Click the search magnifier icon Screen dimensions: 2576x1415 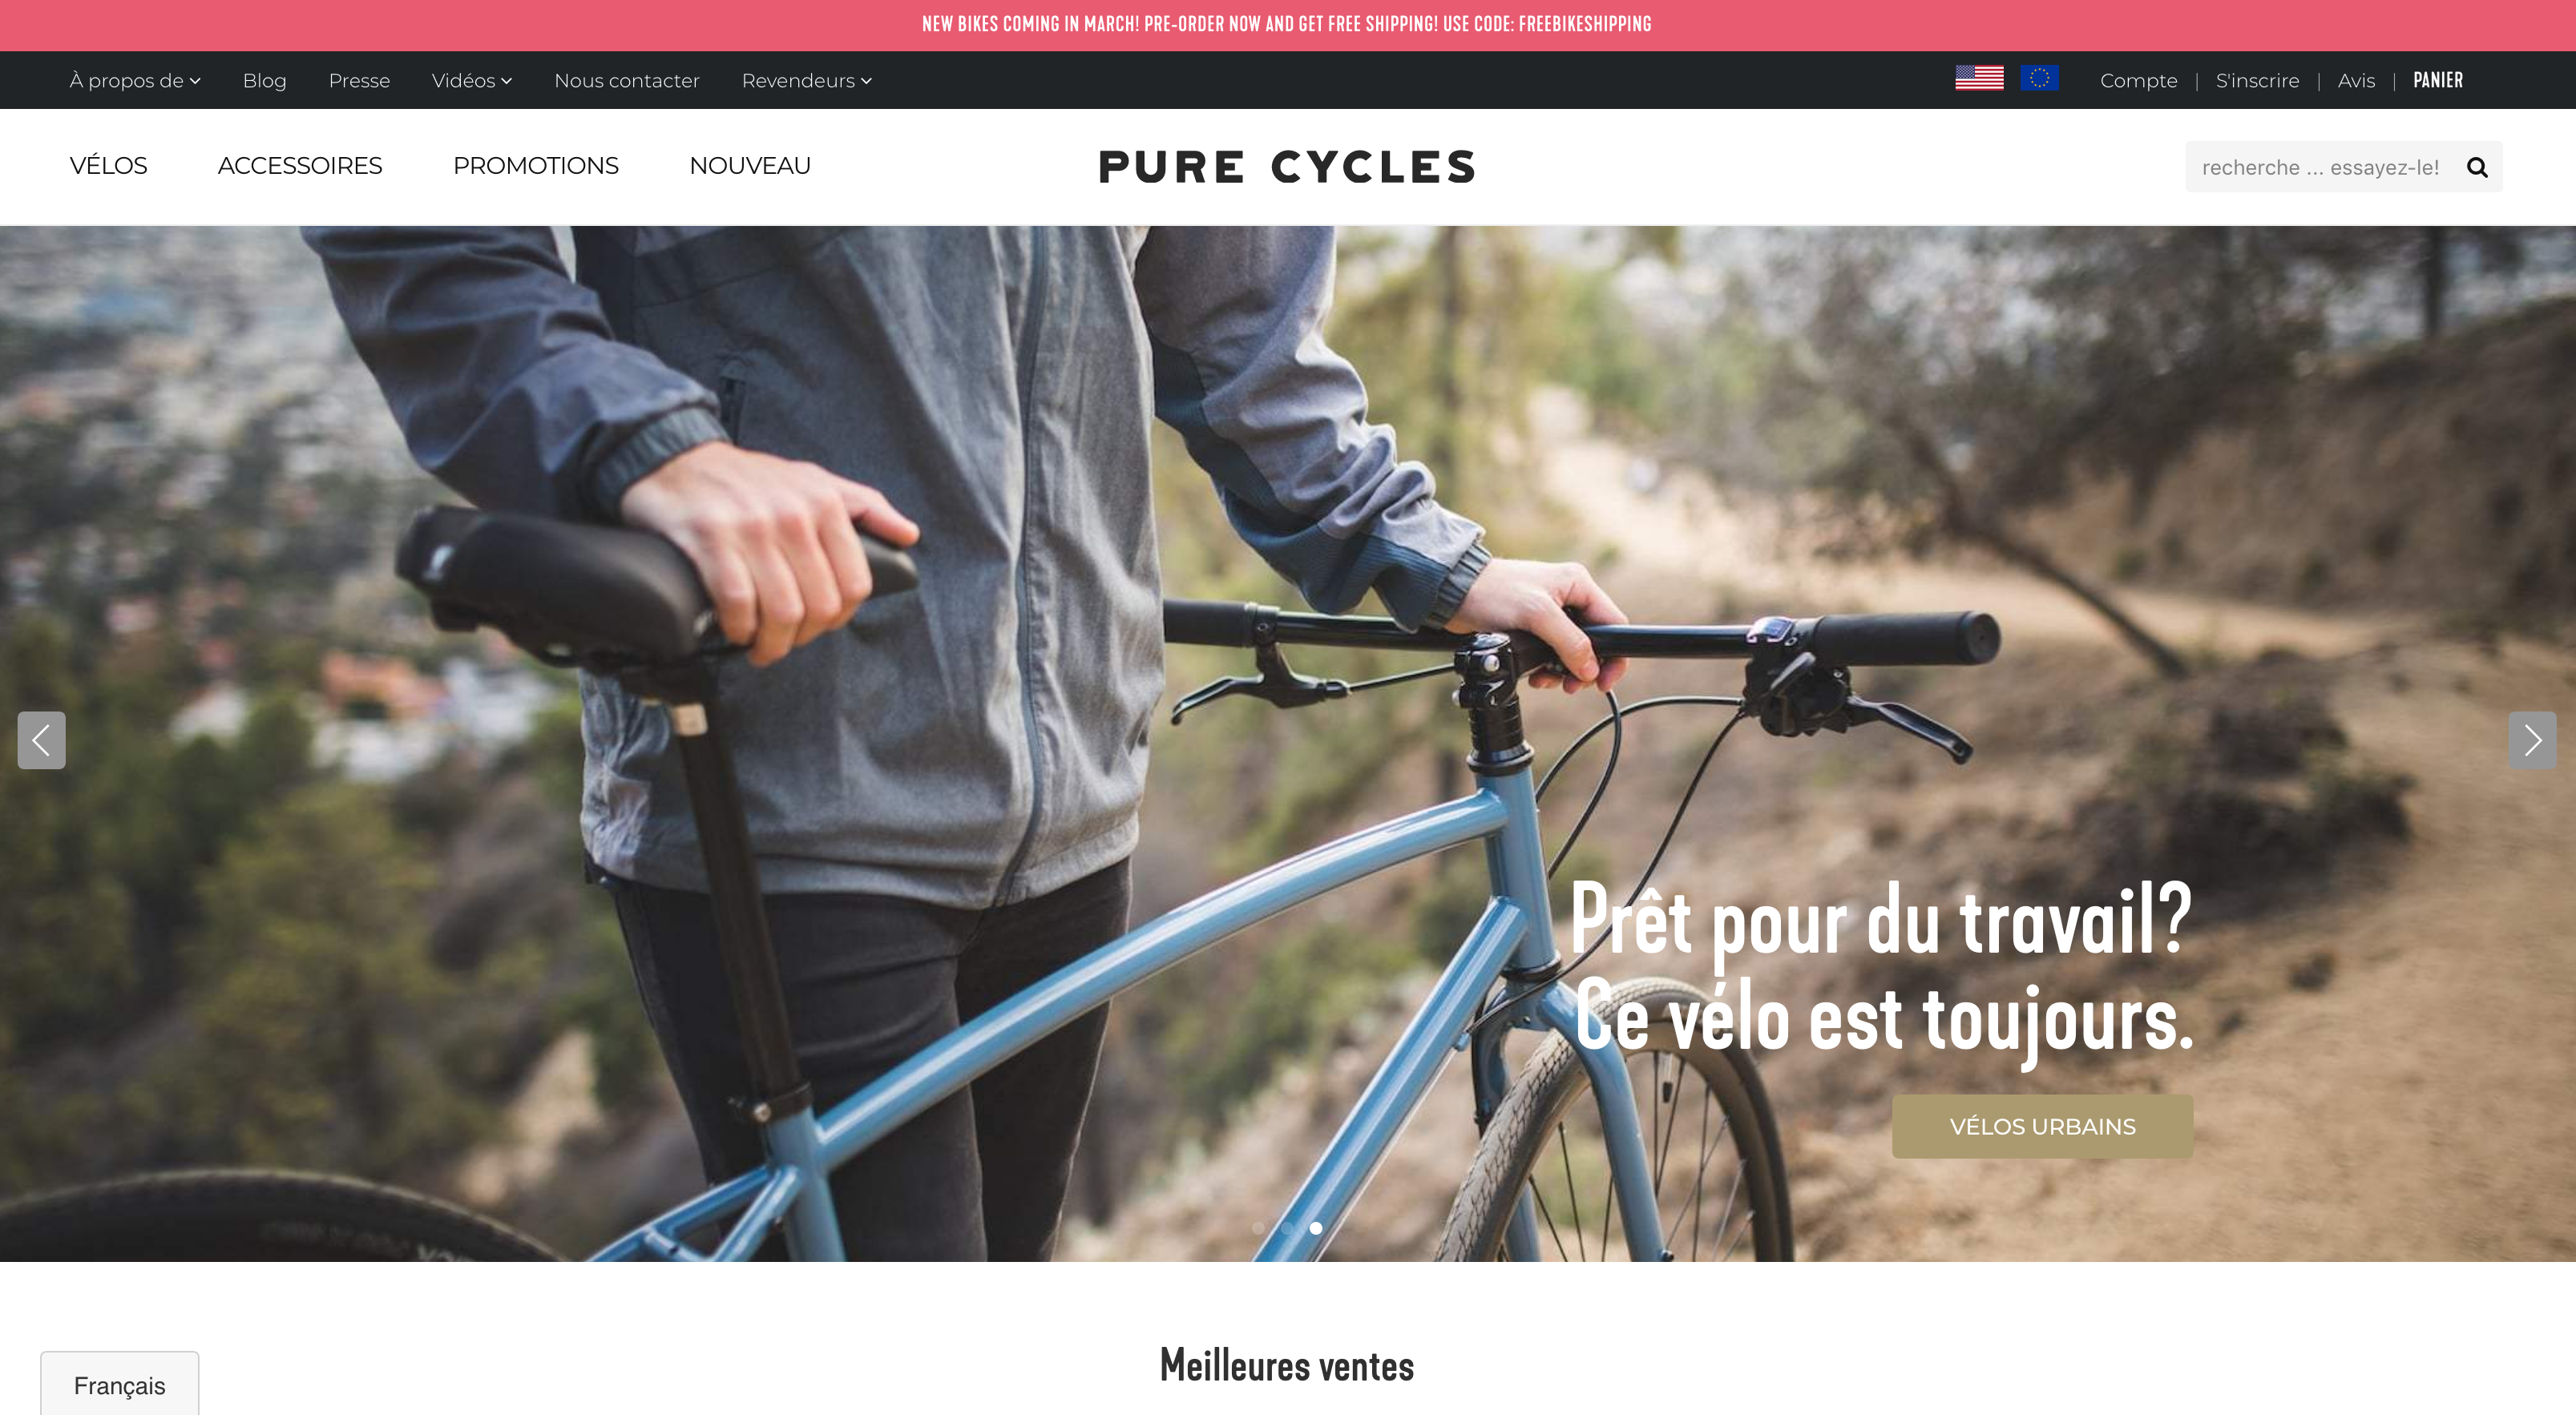click(2476, 167)
